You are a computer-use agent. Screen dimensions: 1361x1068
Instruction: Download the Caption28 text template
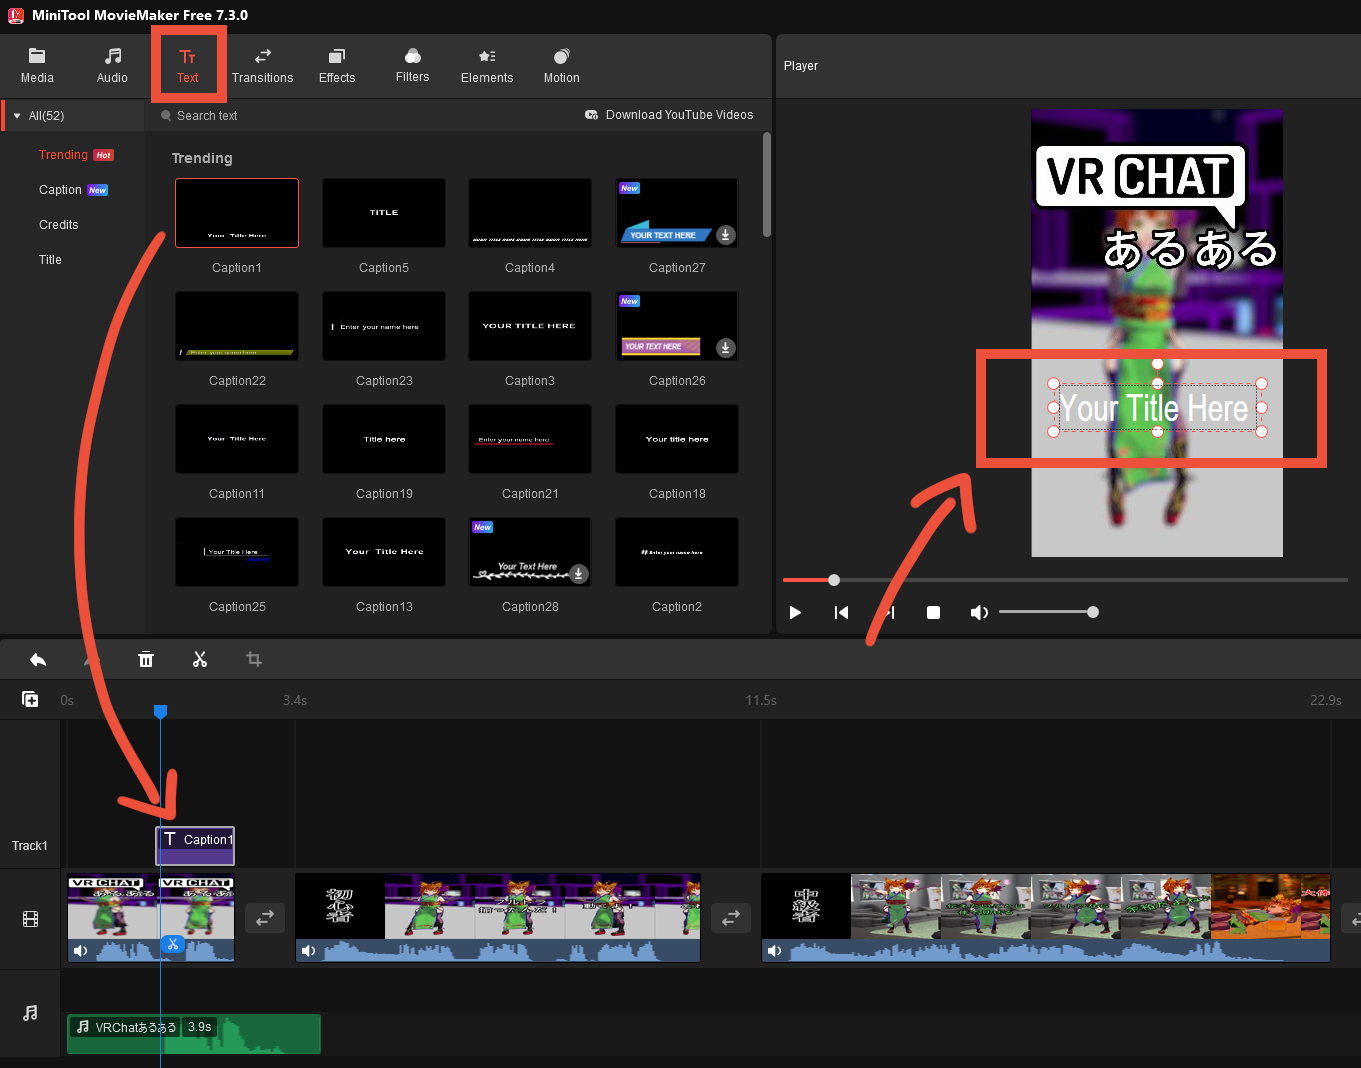point(579,573)
